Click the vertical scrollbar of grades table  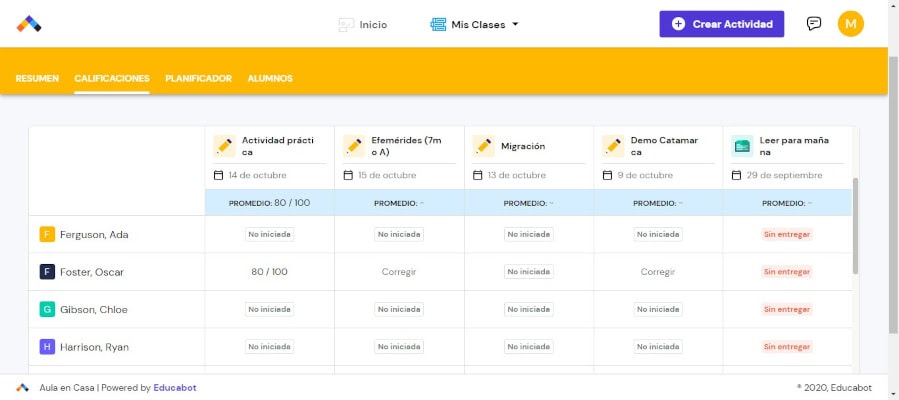(854, 230)
